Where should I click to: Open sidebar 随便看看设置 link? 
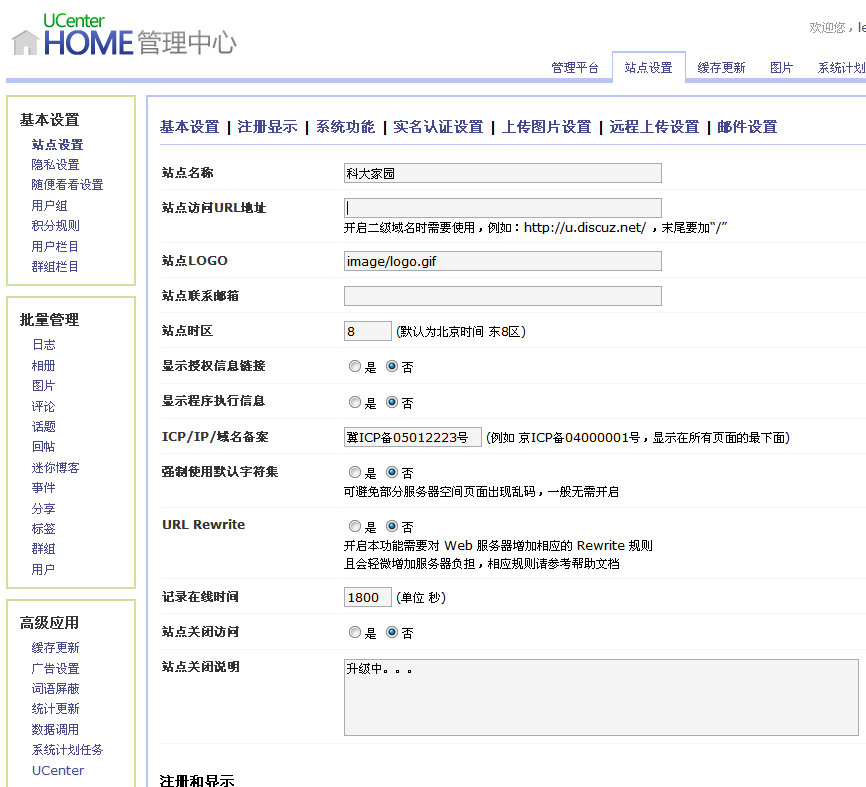click(x=67, y=184)
